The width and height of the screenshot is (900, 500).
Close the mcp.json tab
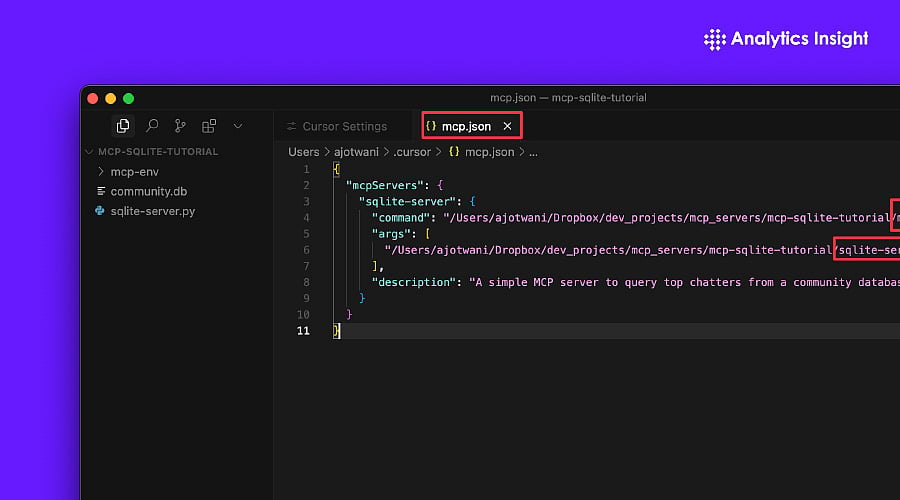pyautogui.click(x=507, y=126)
